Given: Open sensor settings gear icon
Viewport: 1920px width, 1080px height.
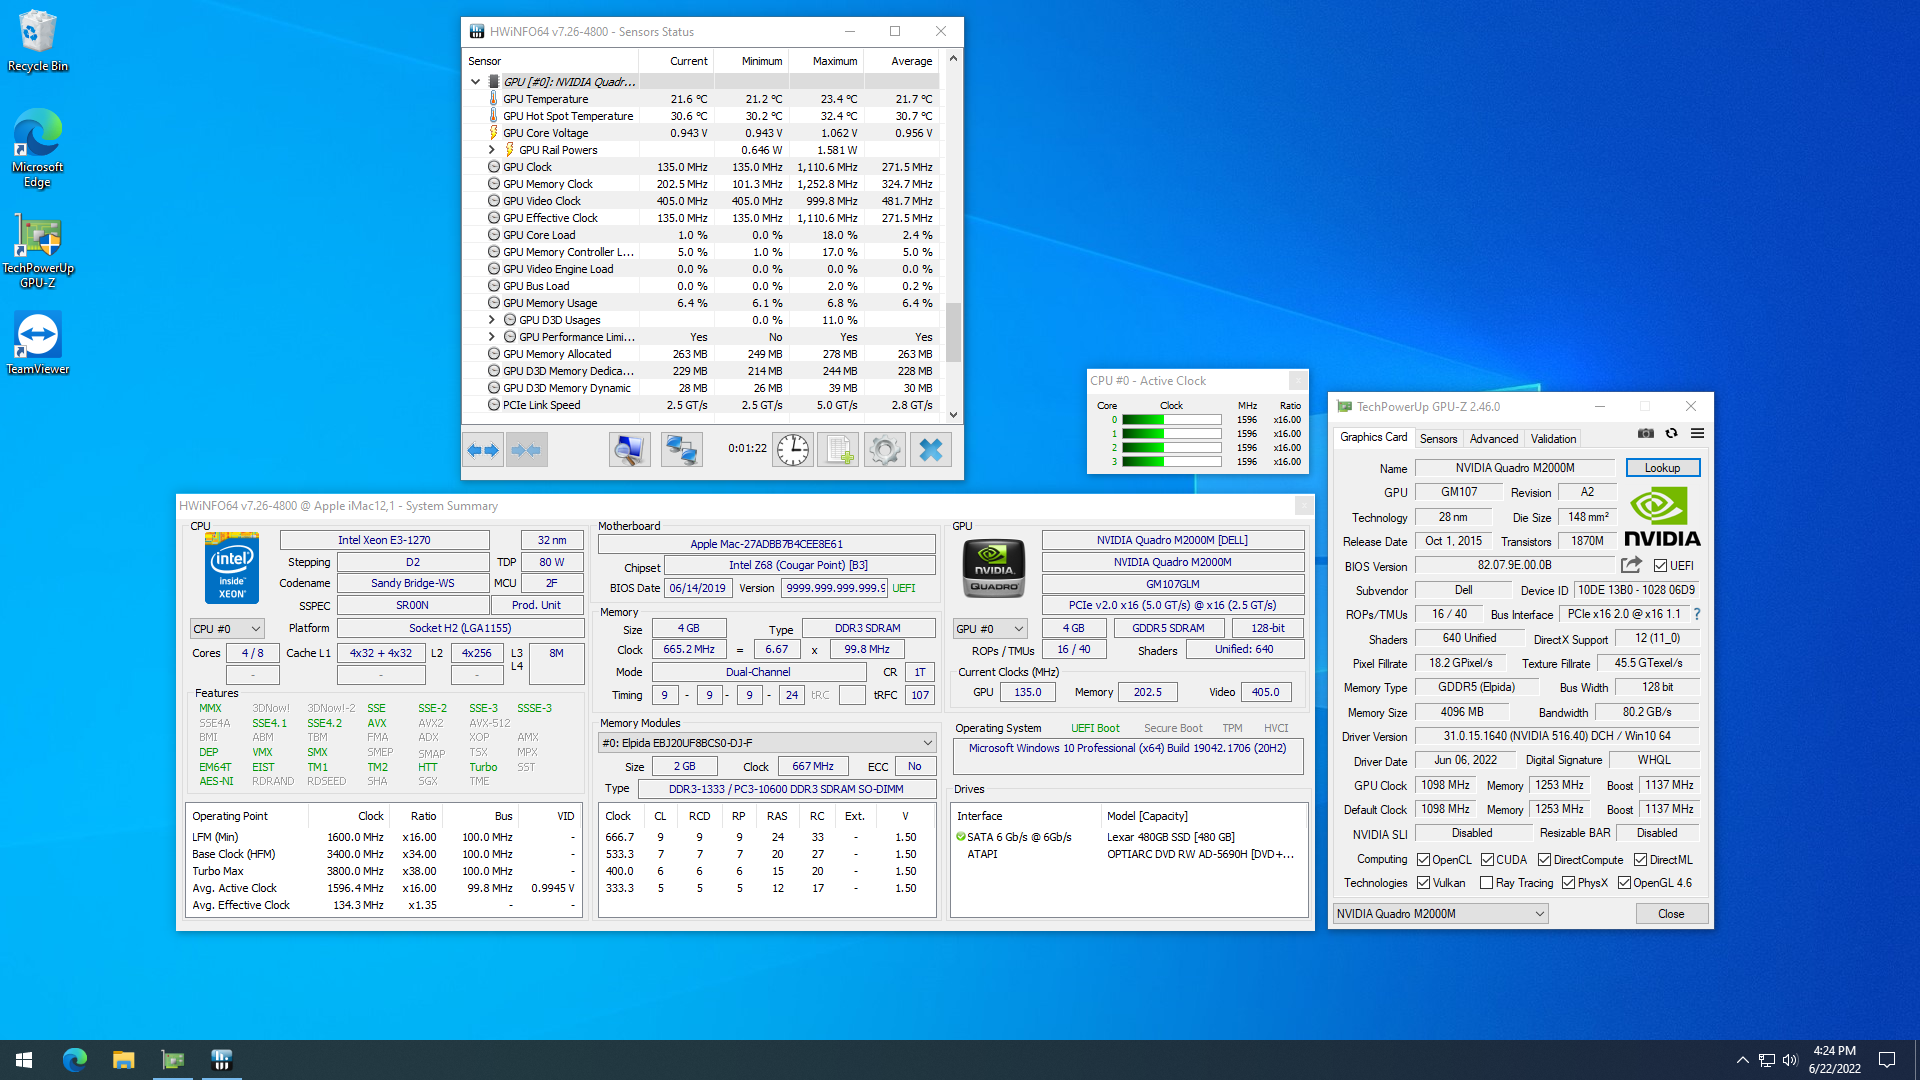Looking at the screenshot, I should tap(885, 450).
